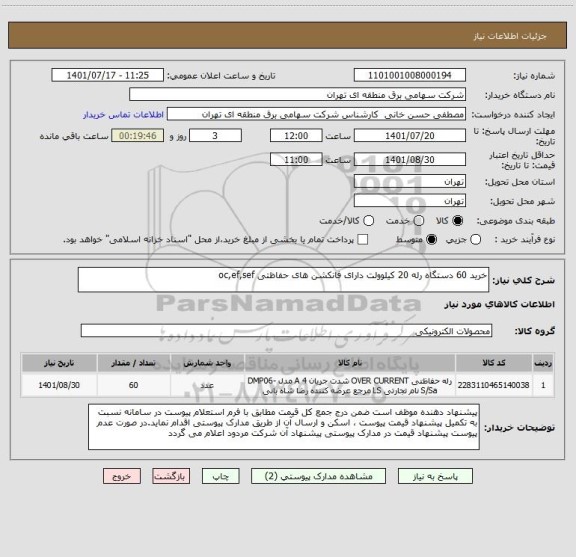Click the deadline time field 12:00
Screen dimensions: 576x557
(x=296, y=136)
